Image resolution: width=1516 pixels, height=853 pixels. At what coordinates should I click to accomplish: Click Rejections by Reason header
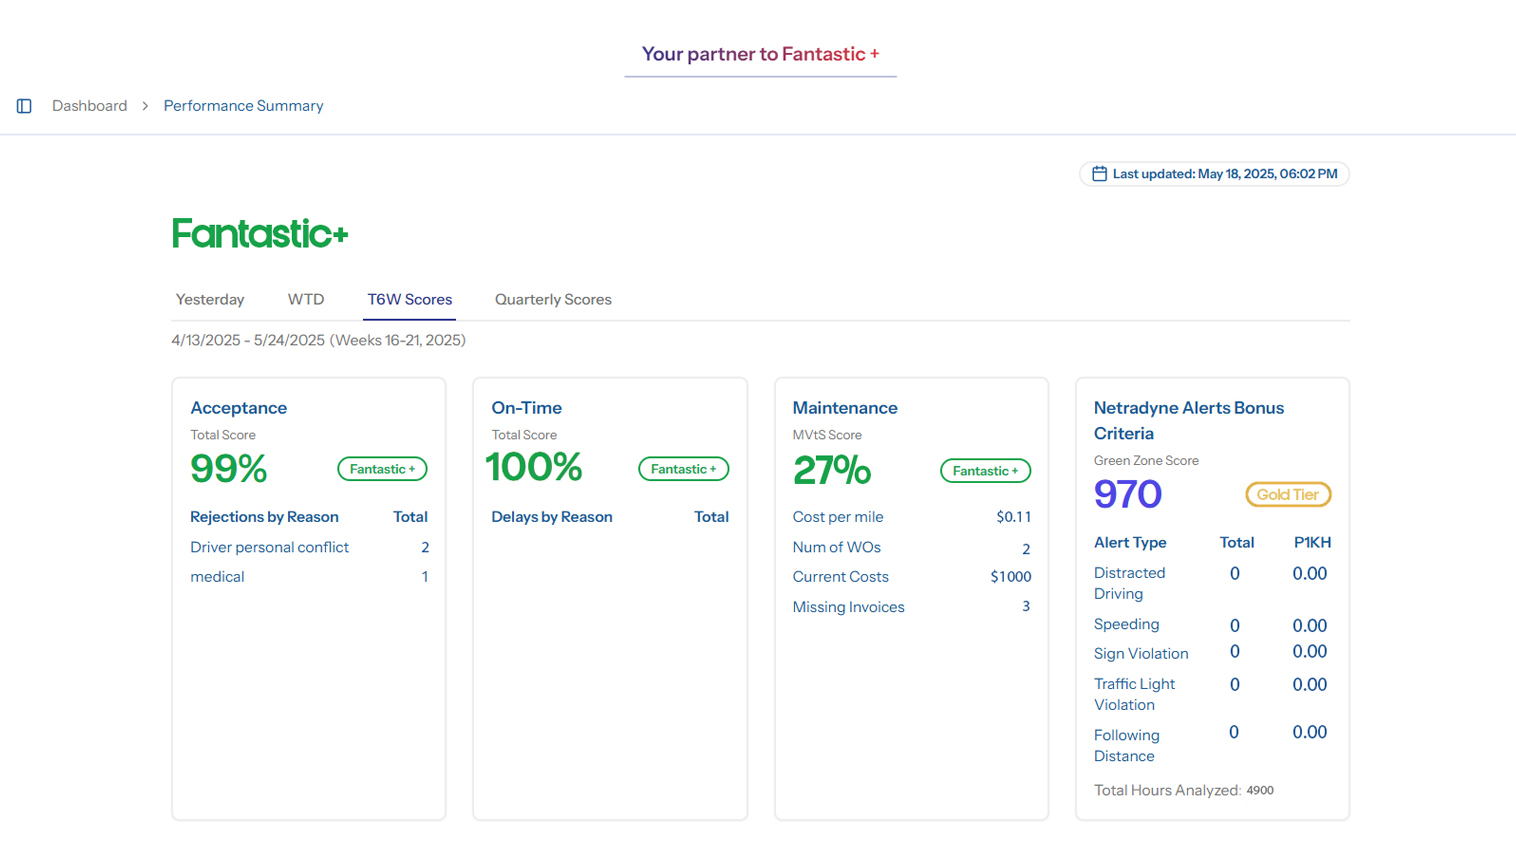(x=264, y=517)
